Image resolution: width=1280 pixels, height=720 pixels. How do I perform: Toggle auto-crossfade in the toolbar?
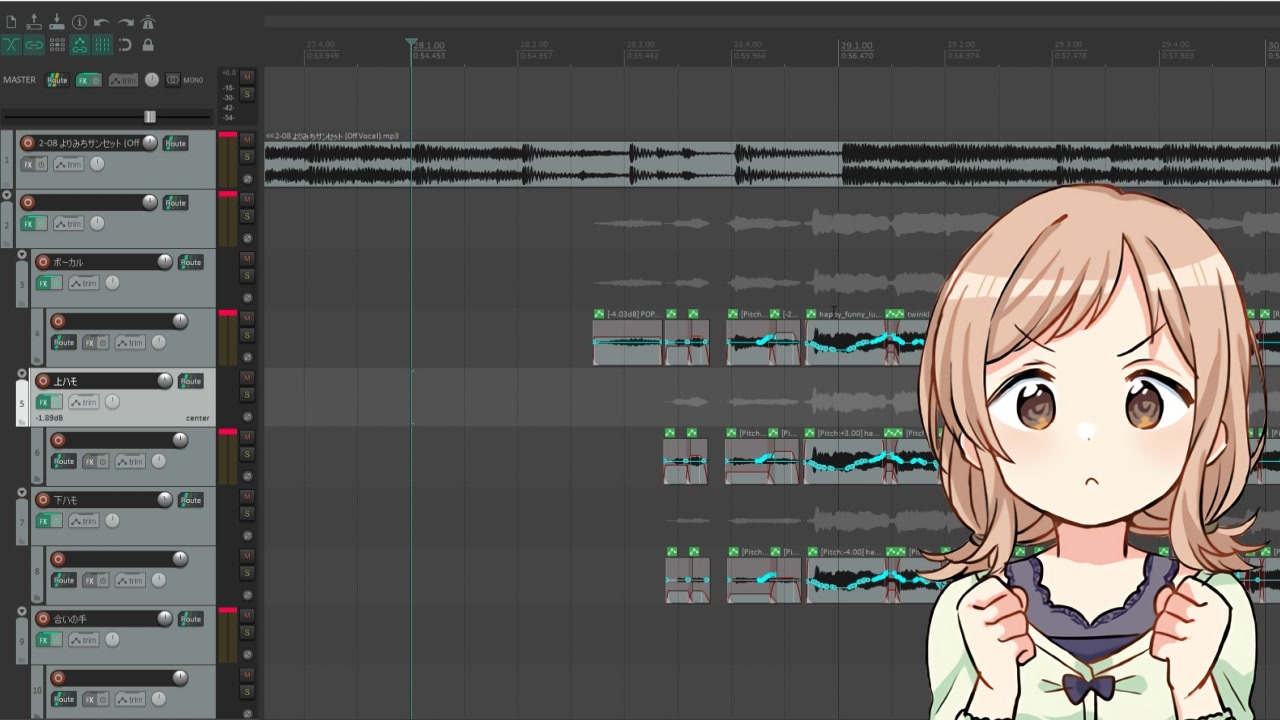click(x=11, y=45)
